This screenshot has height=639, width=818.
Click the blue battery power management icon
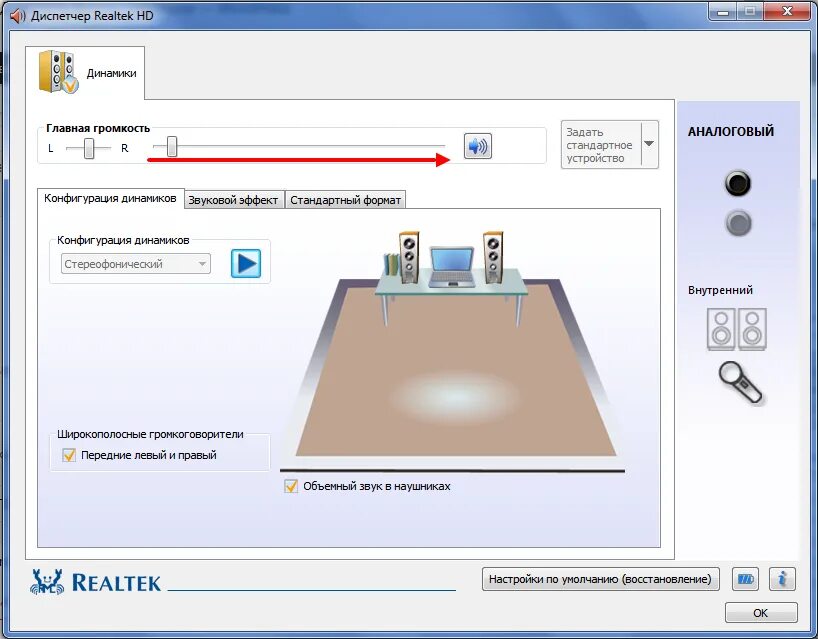click(x=745, y=579)
